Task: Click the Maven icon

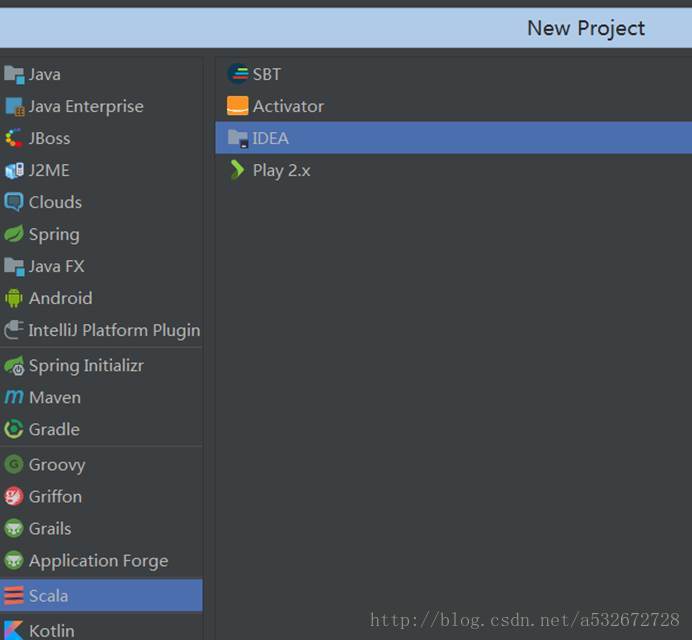Action: [x=14, y=397]
